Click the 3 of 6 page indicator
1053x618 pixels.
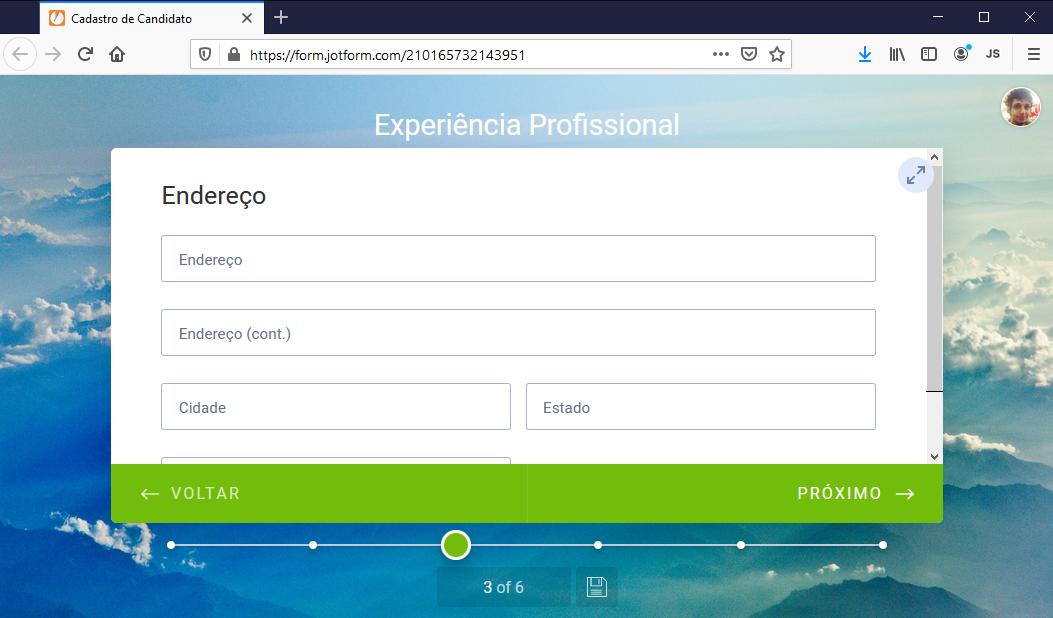coord(504,587)
